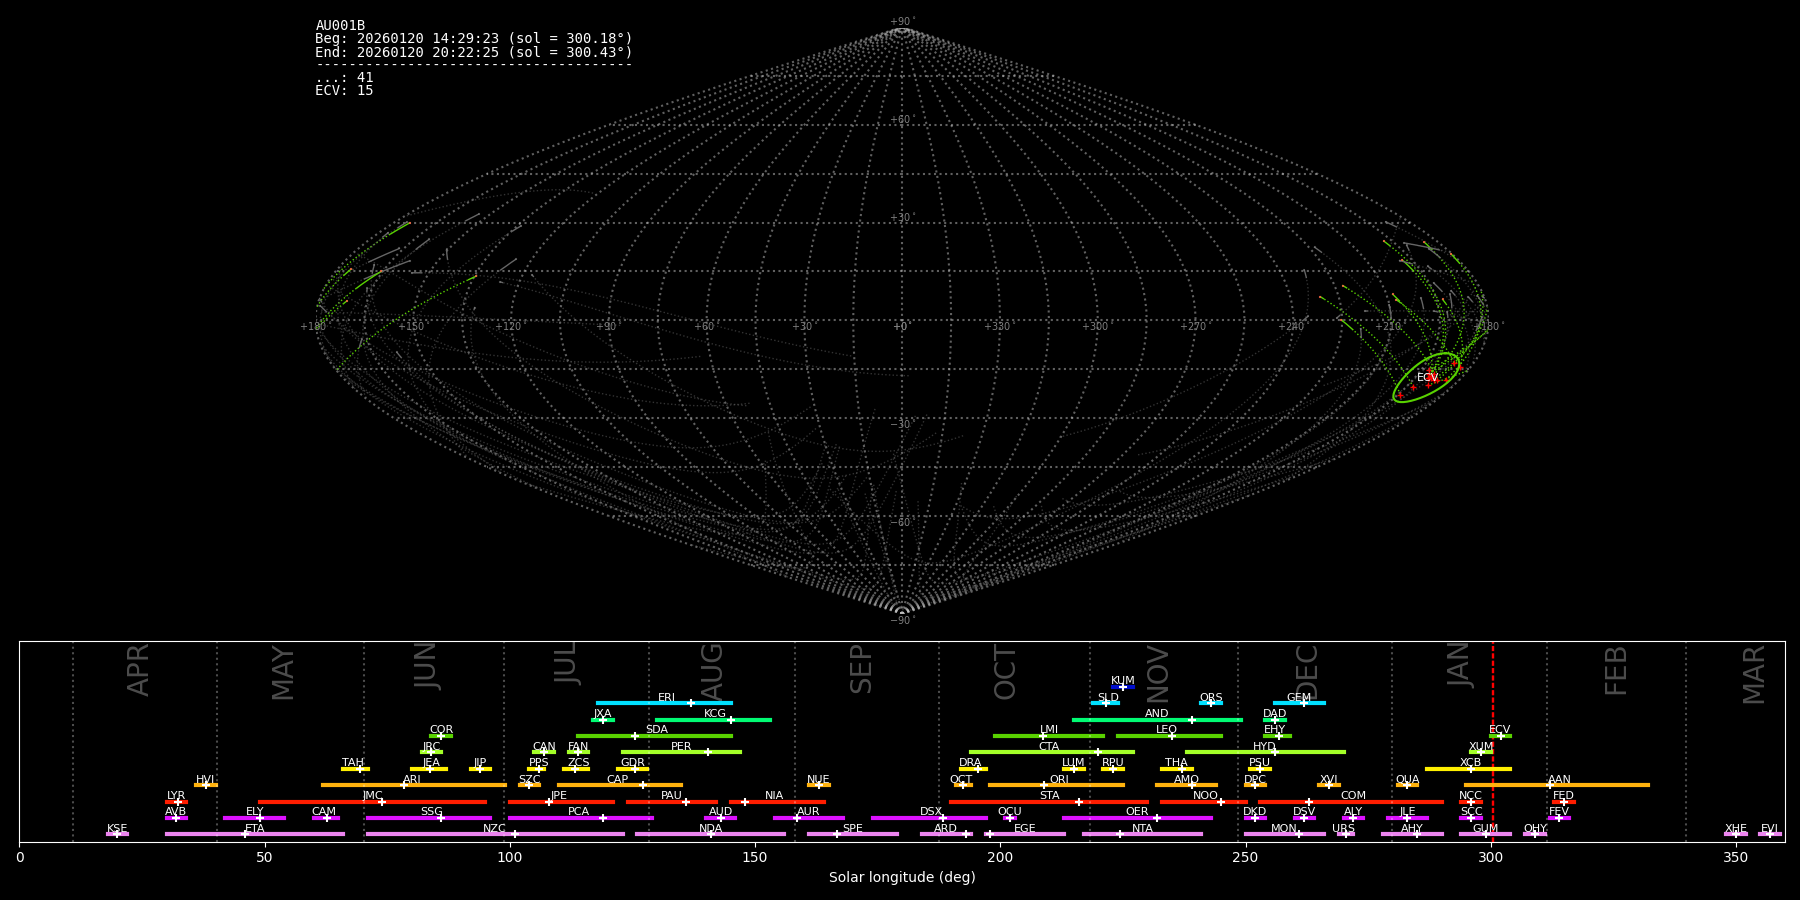
Task: Click the MON shower label
Action: coord(1284,828)
